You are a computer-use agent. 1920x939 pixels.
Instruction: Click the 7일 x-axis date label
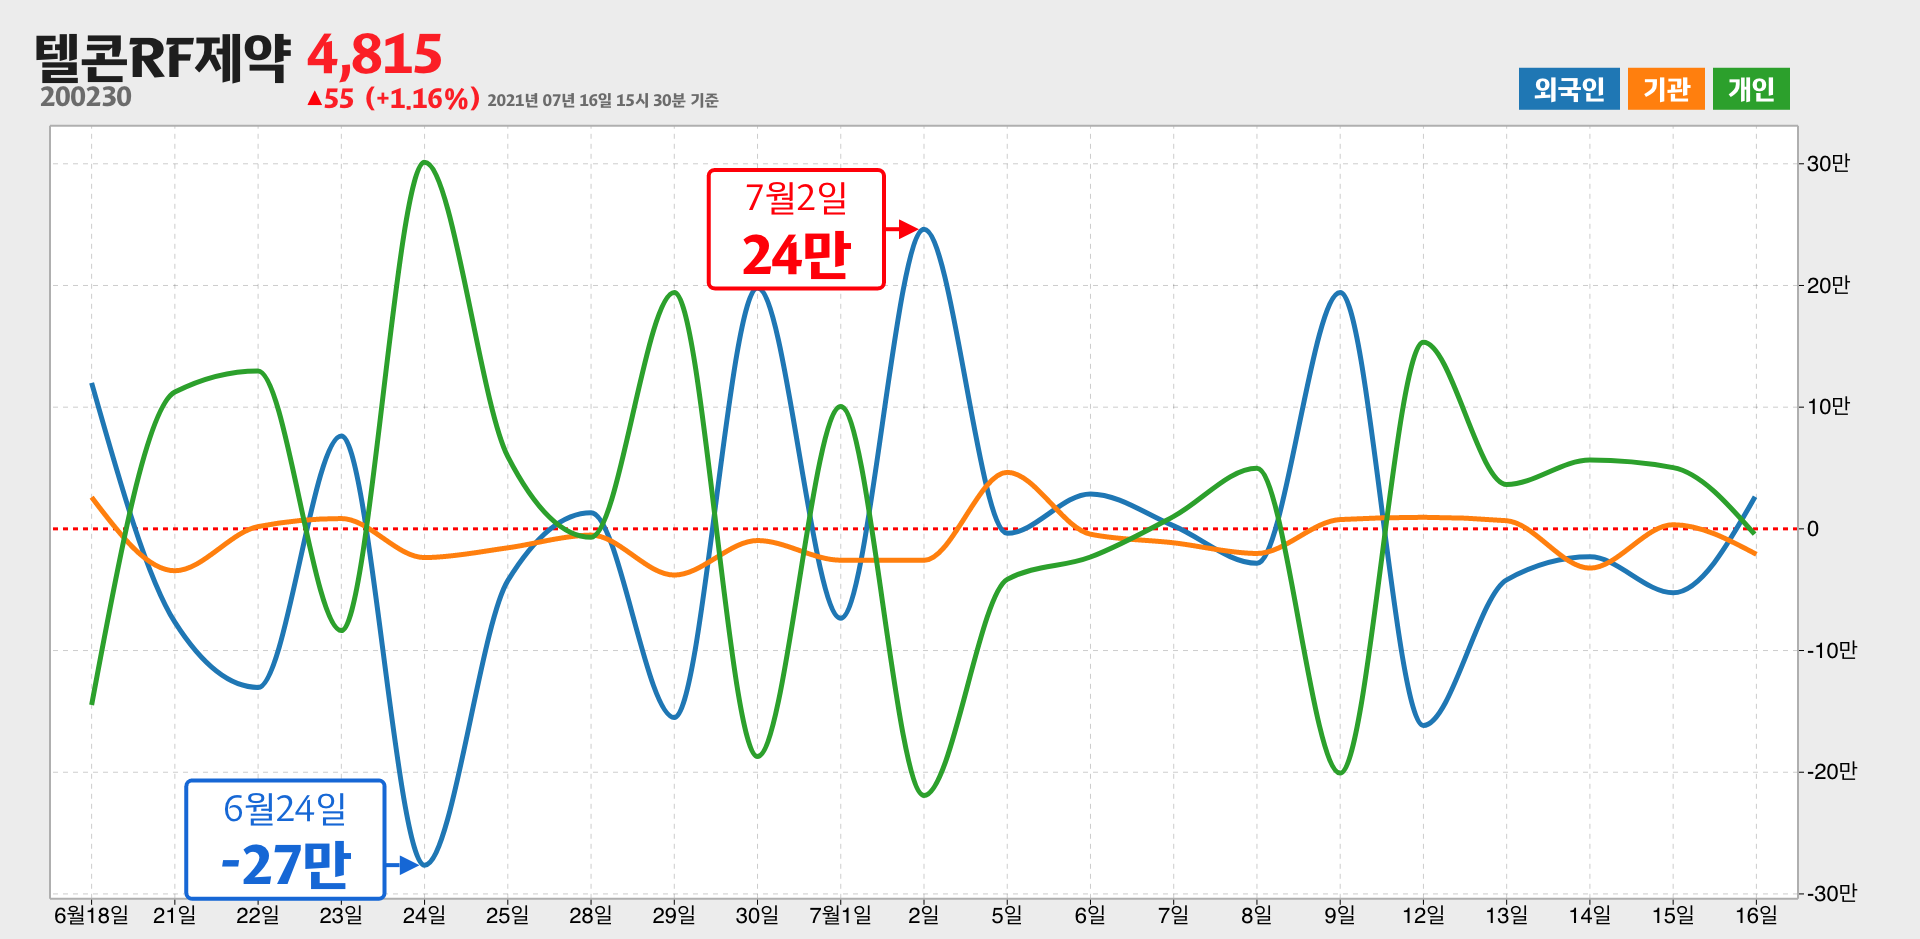pyautogui.click(x=1173, y=915)
